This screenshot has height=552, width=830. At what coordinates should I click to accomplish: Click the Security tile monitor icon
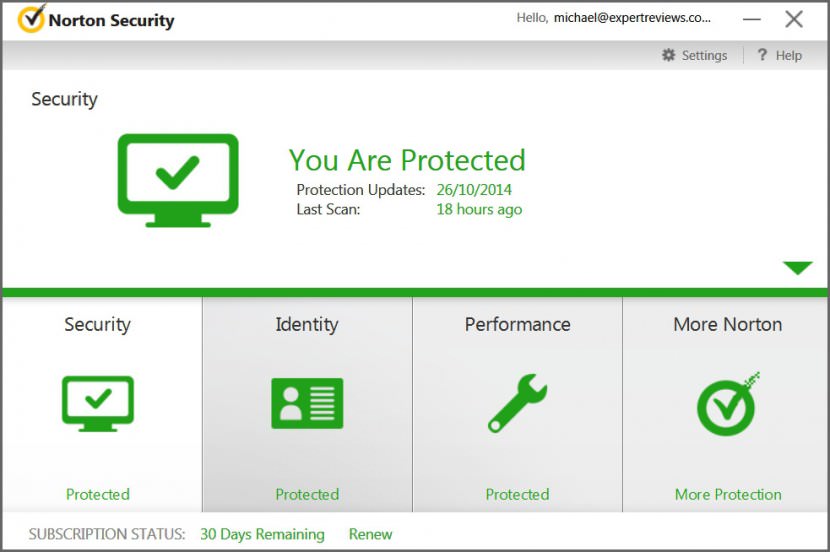pos(98,403)
